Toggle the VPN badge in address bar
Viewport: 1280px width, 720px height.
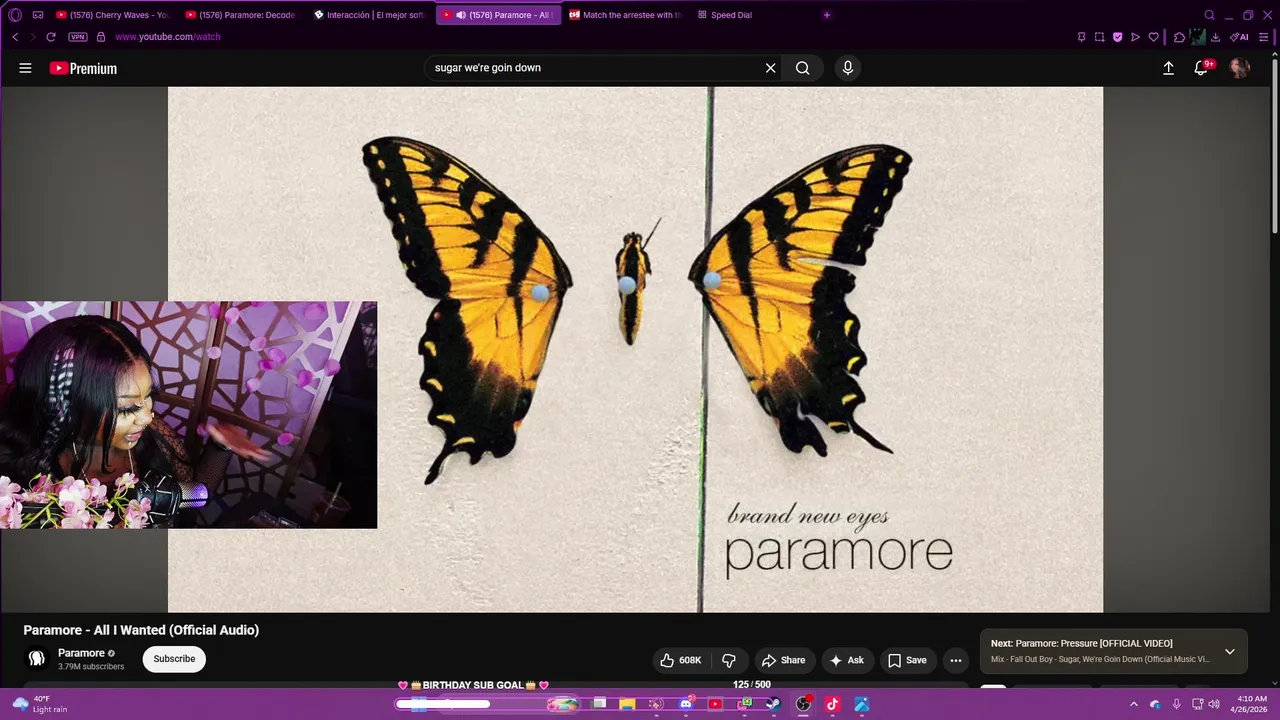pos(78,37)
